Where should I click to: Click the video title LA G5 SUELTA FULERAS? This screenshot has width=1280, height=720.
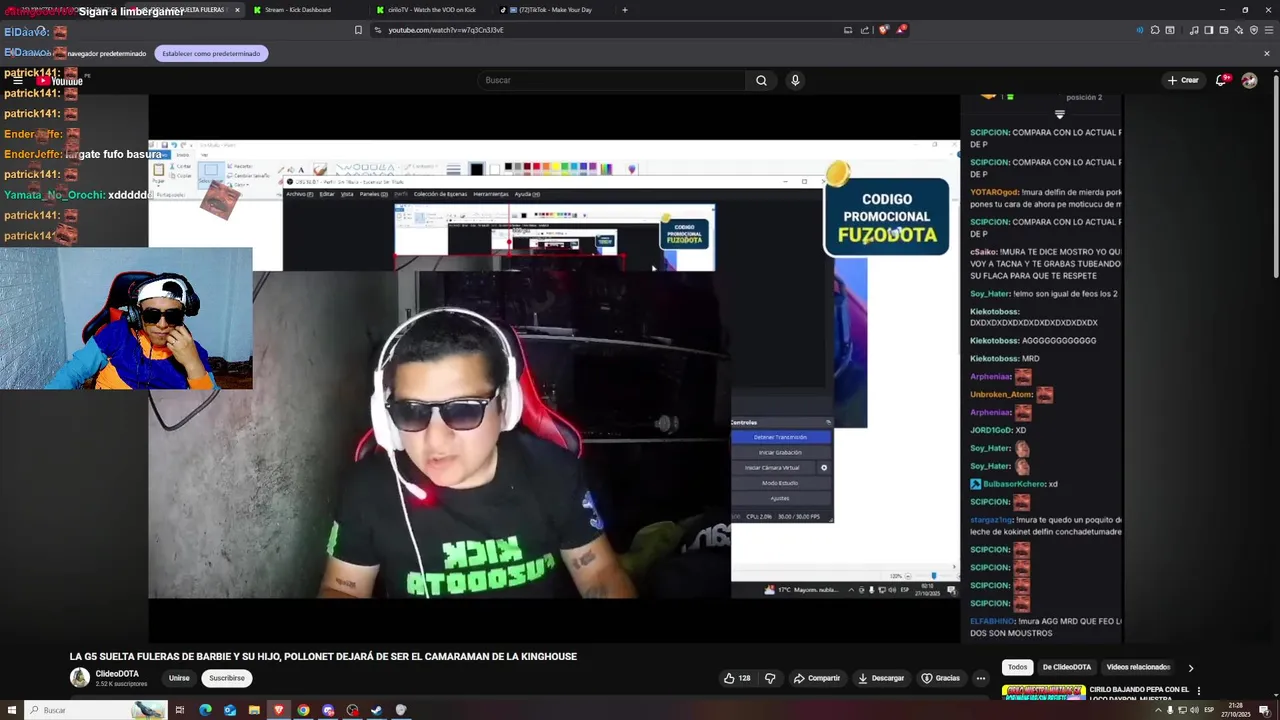(323, 657)
